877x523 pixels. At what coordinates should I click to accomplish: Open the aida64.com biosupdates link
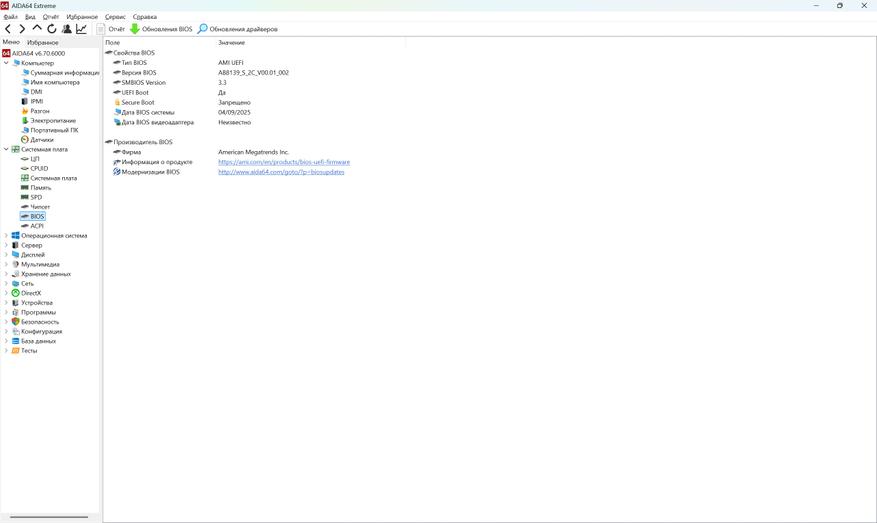click(x=281, y=172)
